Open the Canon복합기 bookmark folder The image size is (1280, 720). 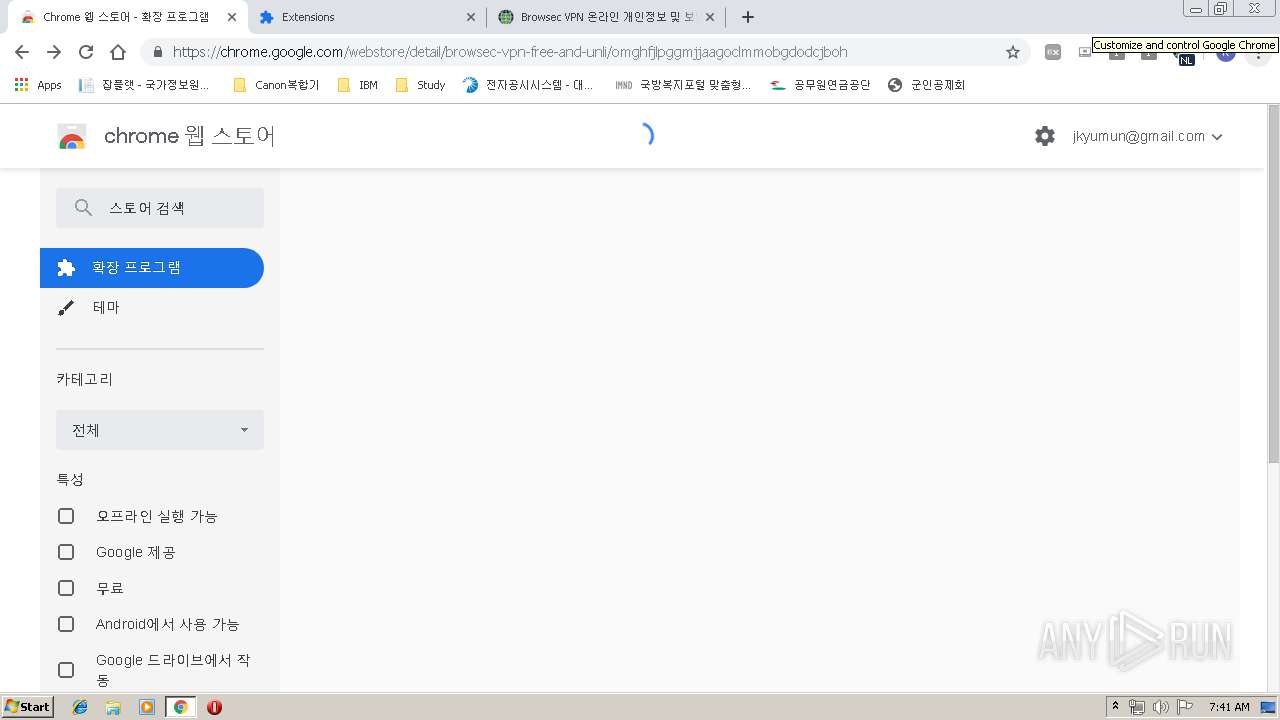point(276,85)
